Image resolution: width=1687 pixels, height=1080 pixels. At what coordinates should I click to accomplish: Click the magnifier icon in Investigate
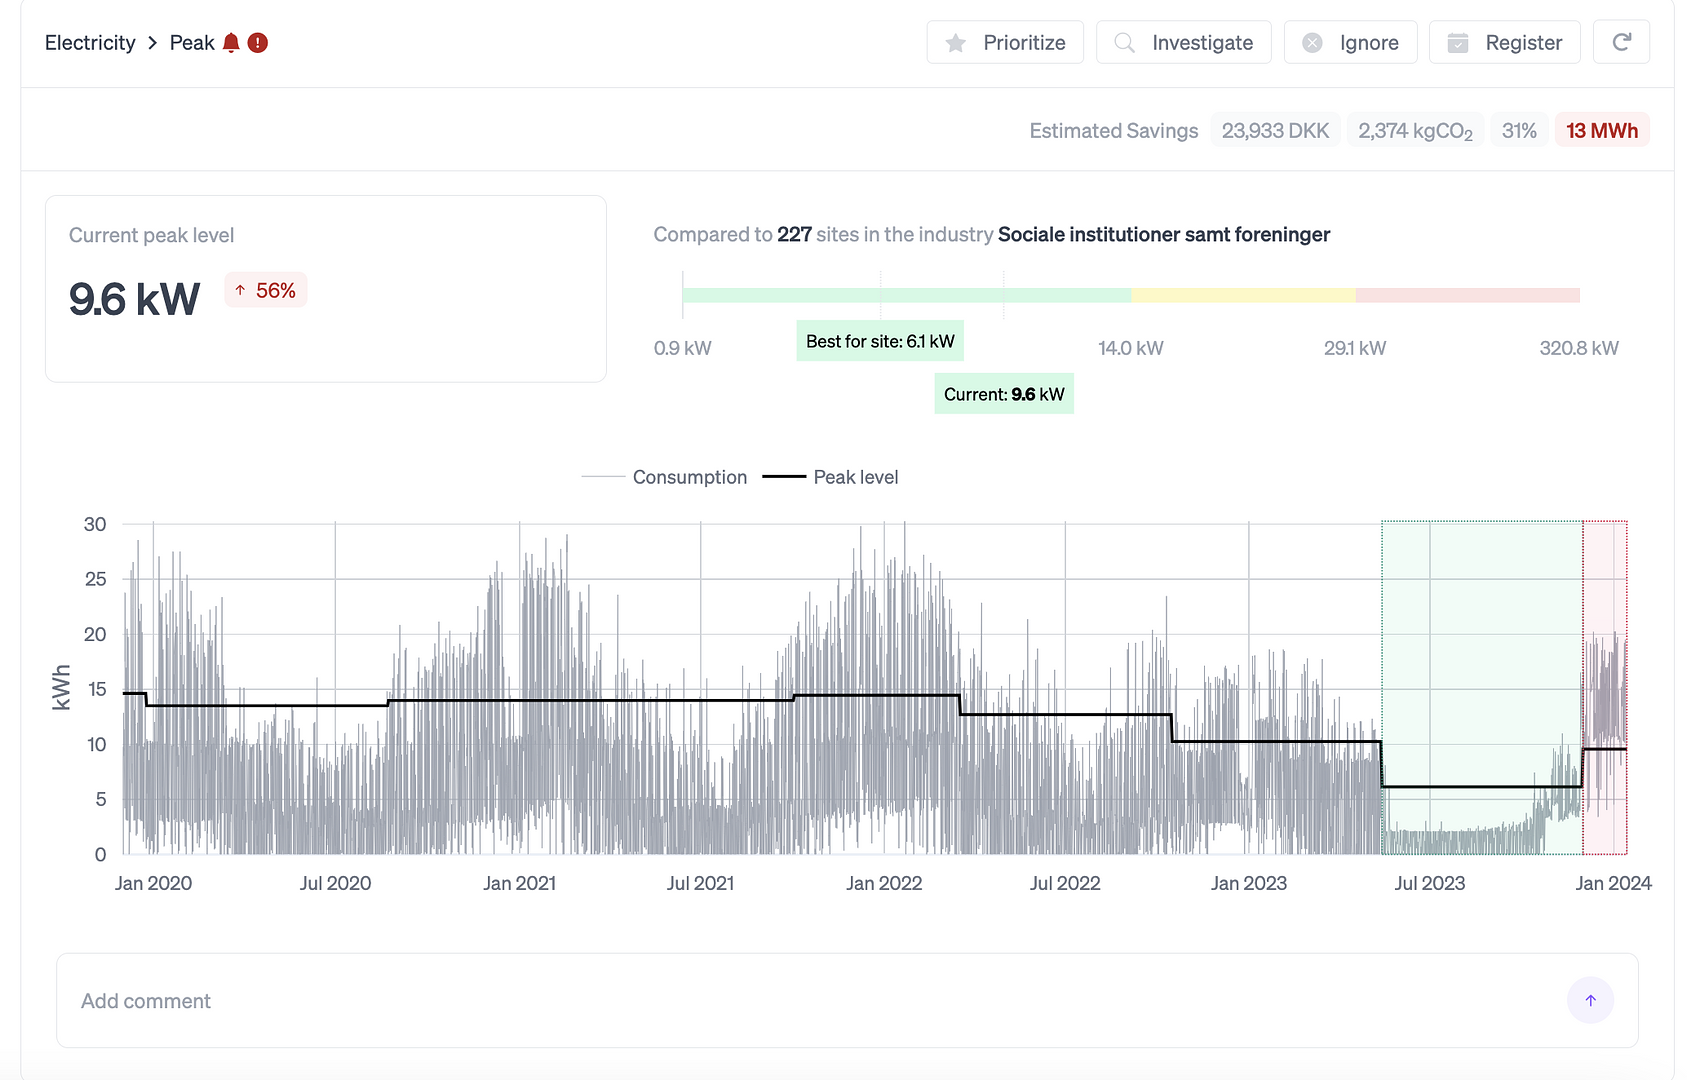(x=1124, y=43)
